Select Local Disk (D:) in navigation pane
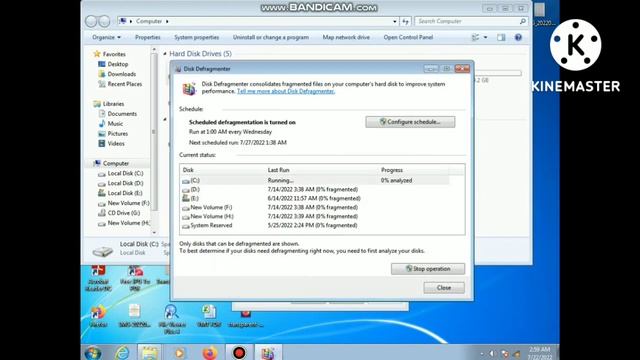 (125, 183)
